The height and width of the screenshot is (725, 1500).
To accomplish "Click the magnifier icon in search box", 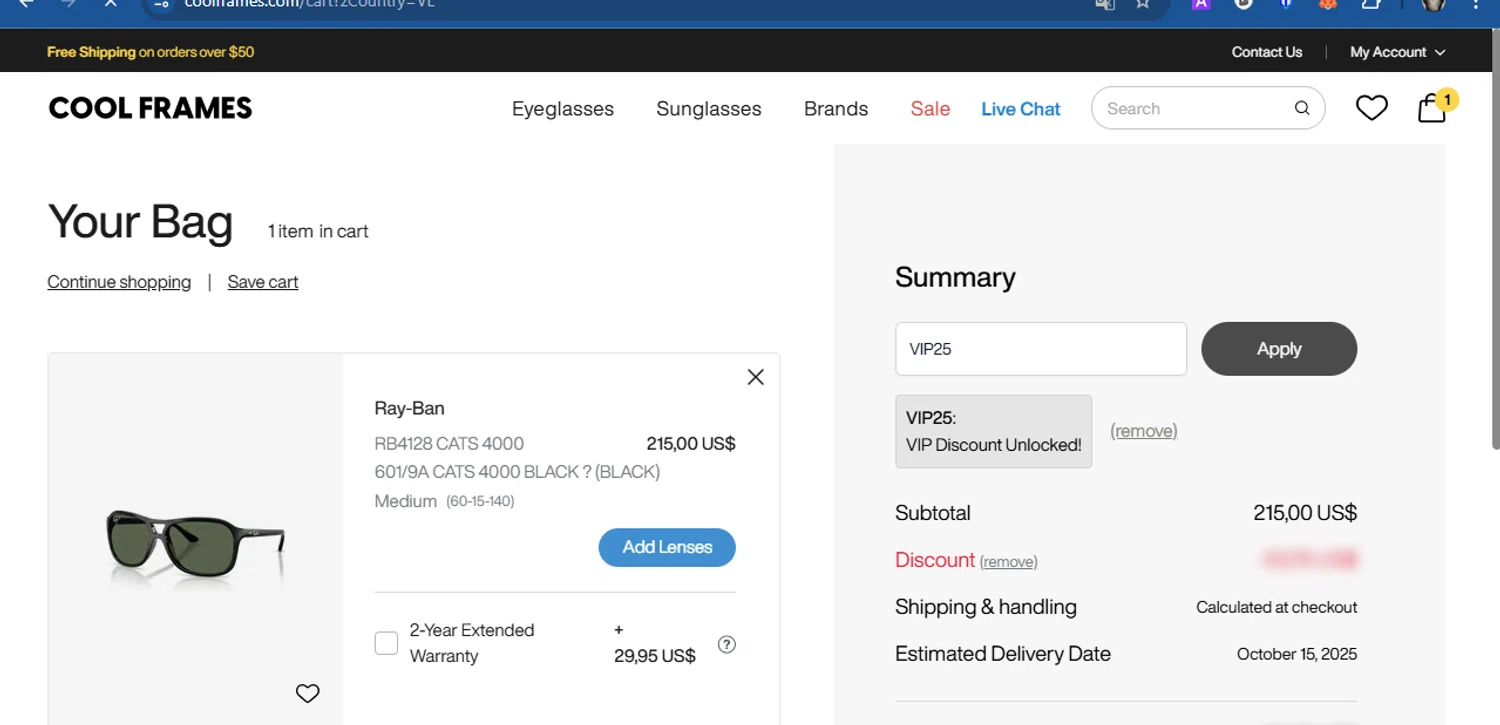I will (x=1302, y=108).
